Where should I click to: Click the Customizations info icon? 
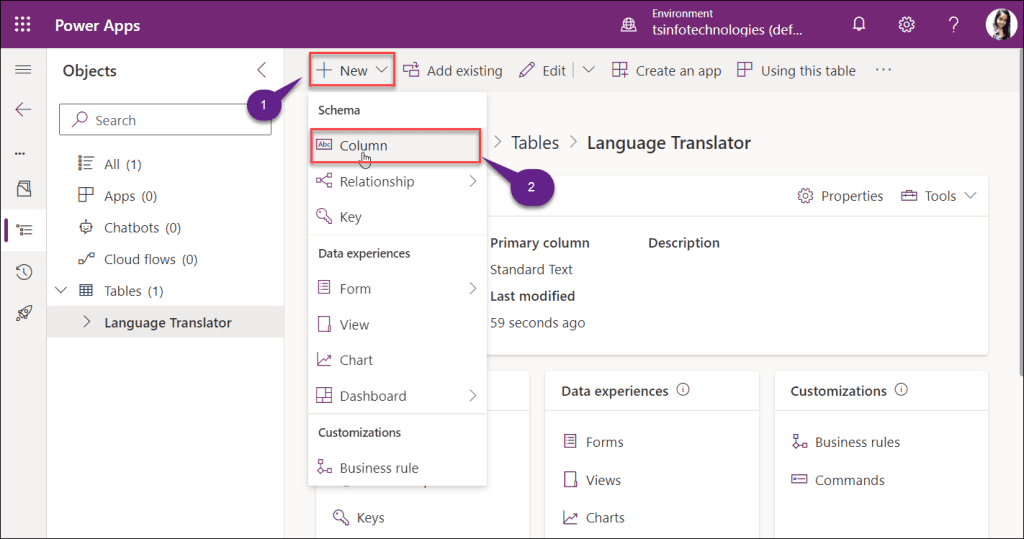click(x=901, y=390)
